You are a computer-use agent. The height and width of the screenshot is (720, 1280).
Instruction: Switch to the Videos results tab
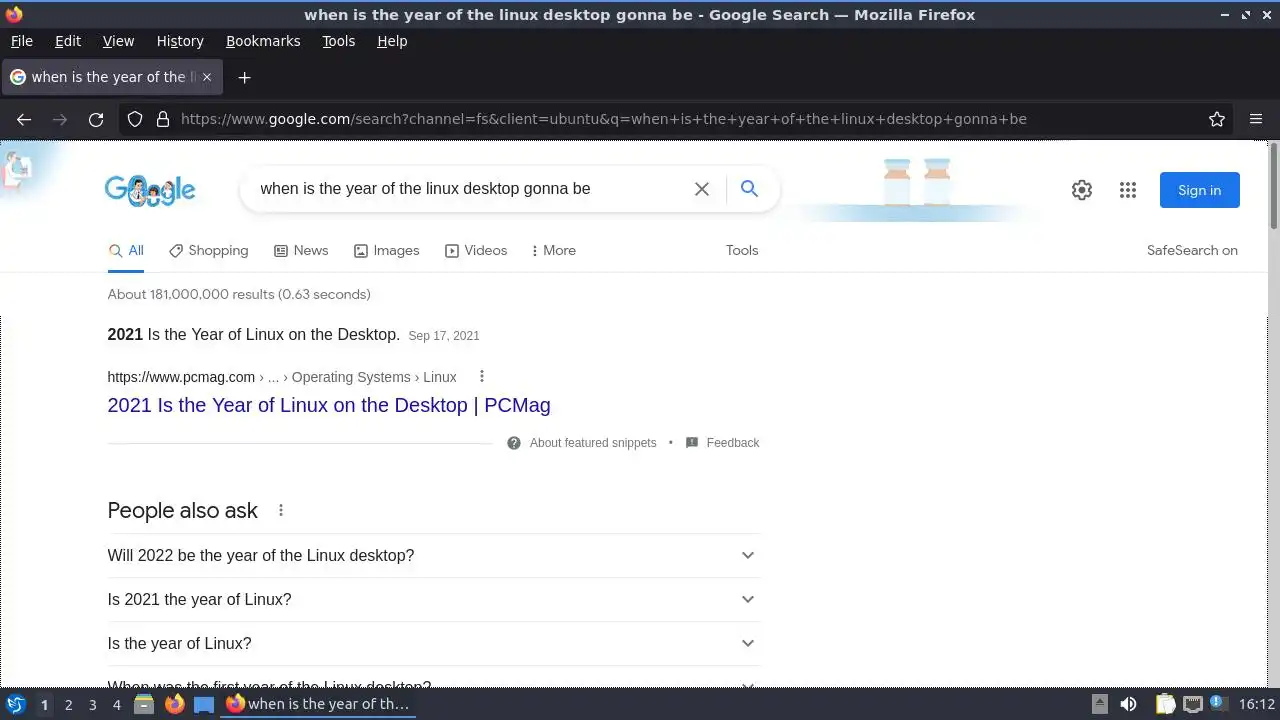[476, 250]
